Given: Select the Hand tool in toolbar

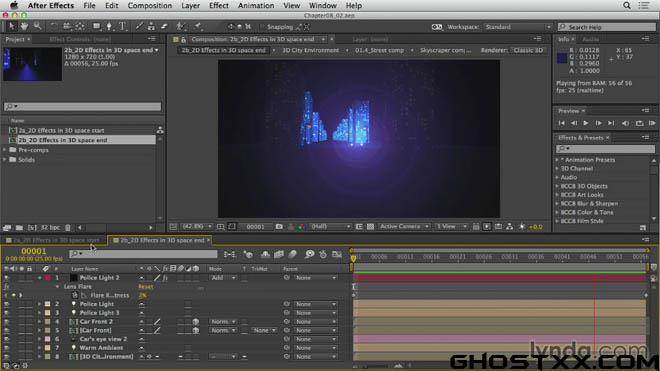Looking at the screenshot, I should (24, 27).
